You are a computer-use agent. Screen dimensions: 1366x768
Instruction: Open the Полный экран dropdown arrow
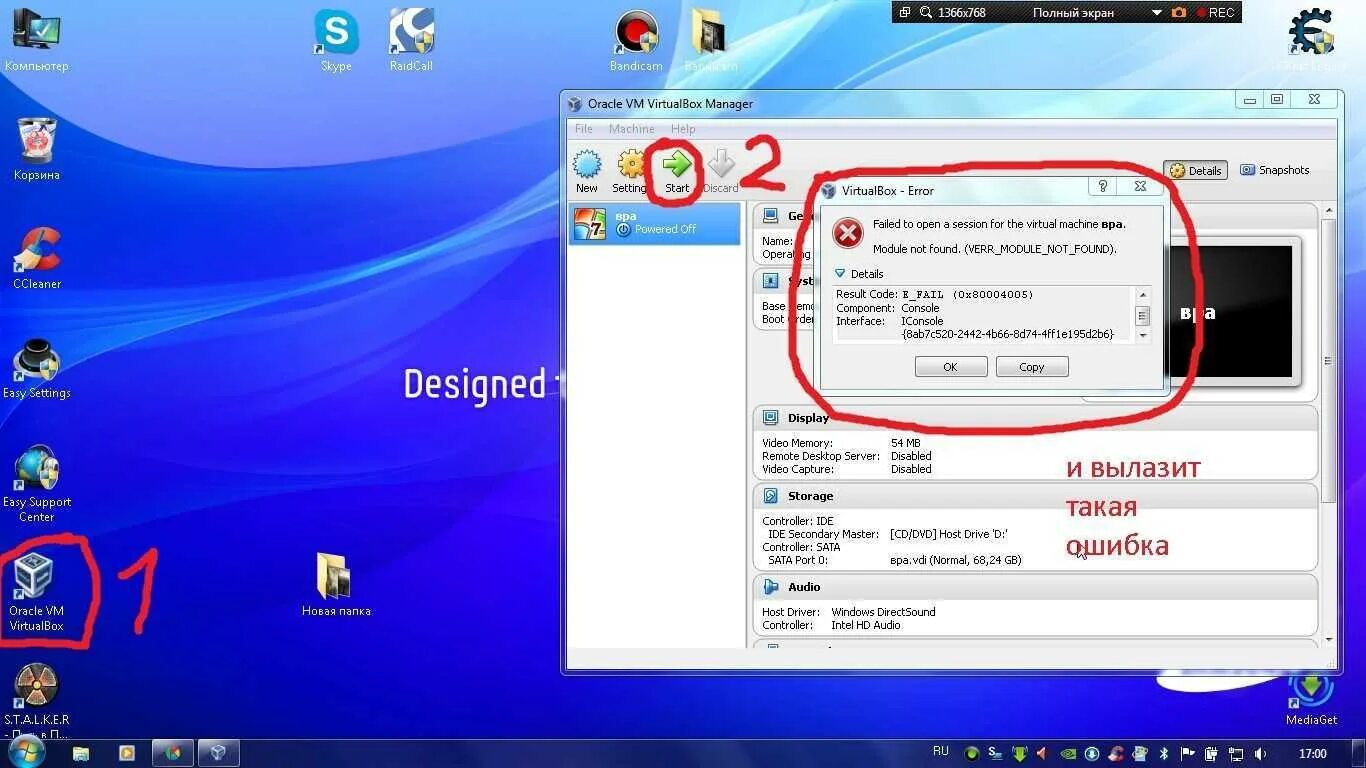click(1157, 12)
